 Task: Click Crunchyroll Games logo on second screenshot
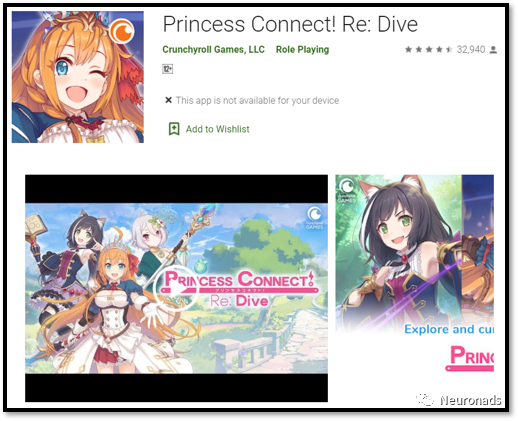tap(347, 191)
